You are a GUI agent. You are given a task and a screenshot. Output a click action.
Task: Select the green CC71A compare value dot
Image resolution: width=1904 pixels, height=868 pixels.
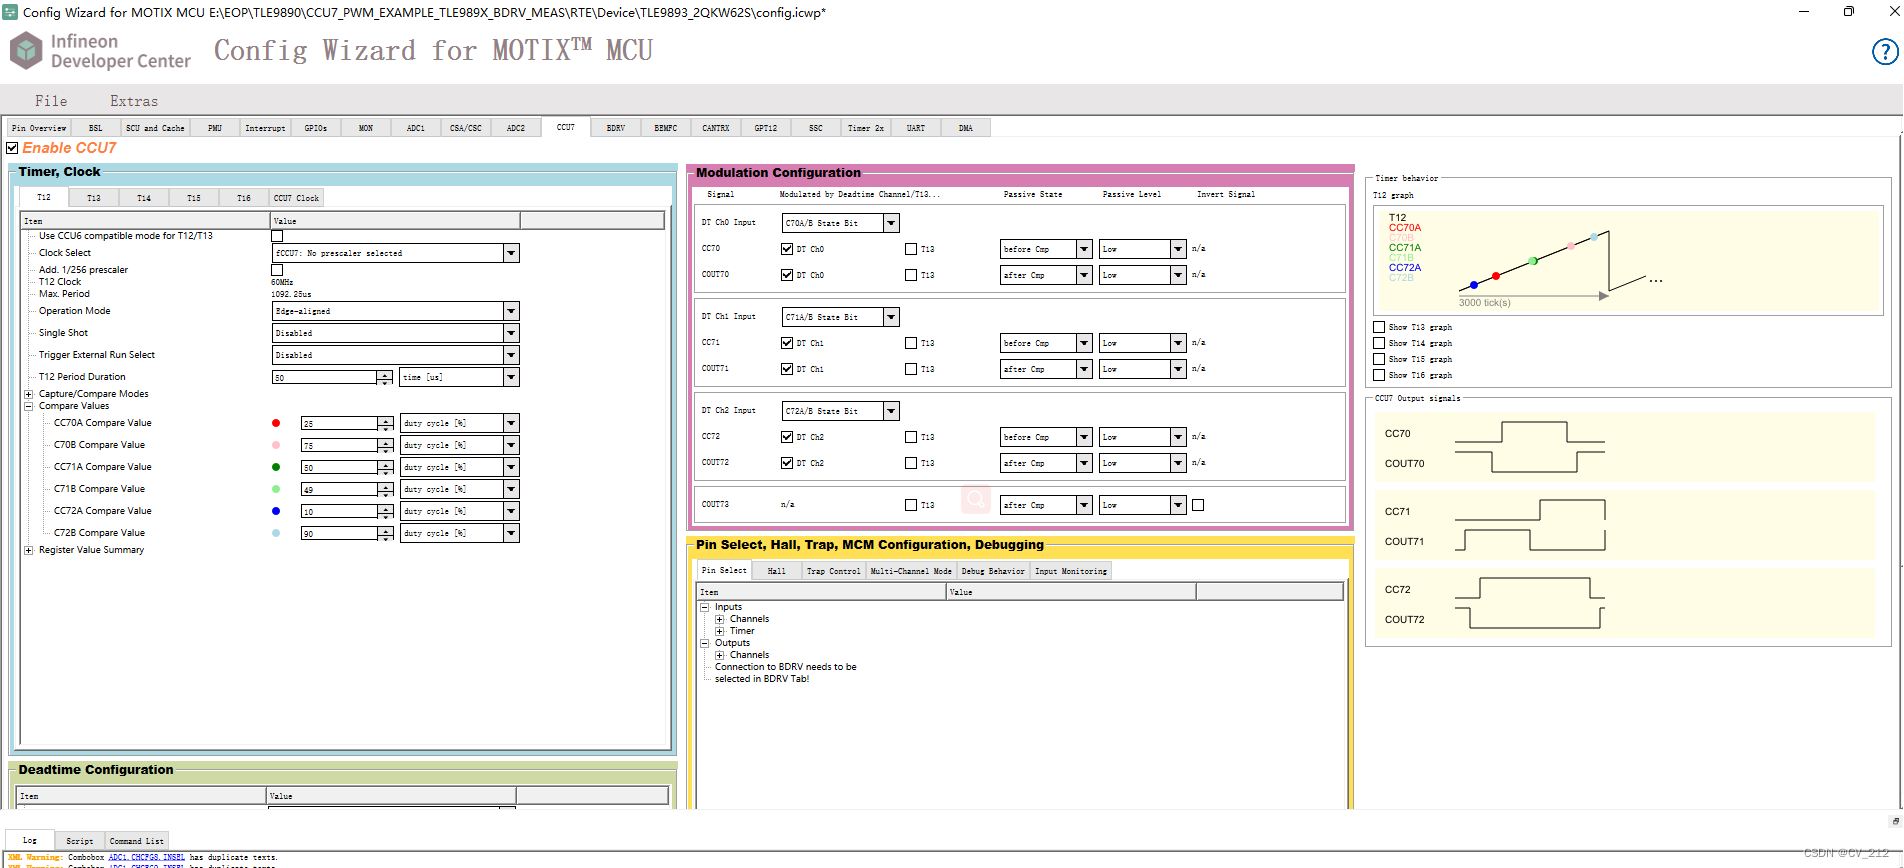(276, 467)
